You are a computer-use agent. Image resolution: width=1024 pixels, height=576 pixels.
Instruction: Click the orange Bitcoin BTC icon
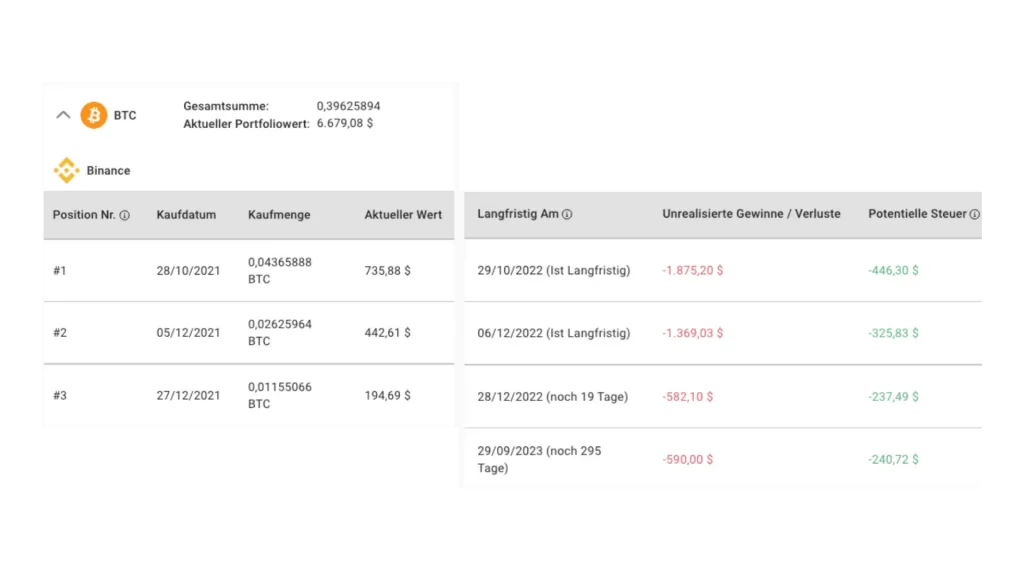click(x=94, y=115)
